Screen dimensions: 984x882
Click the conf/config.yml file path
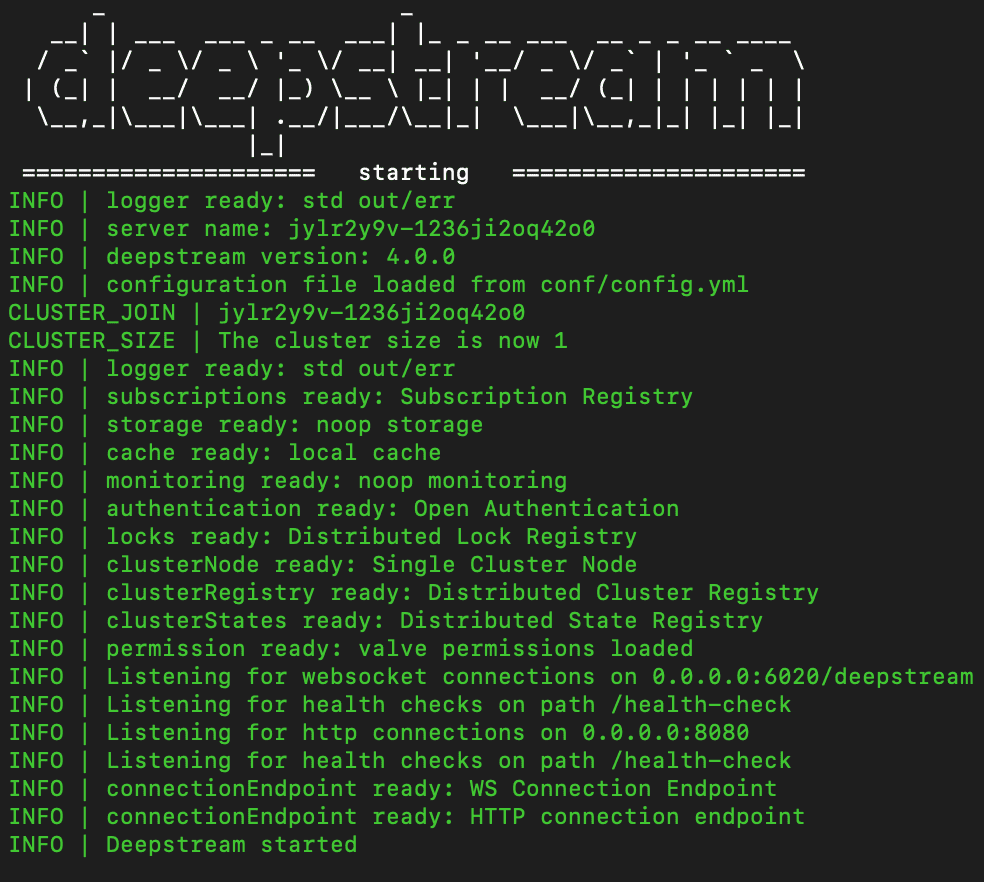click(x=644, y=285)
